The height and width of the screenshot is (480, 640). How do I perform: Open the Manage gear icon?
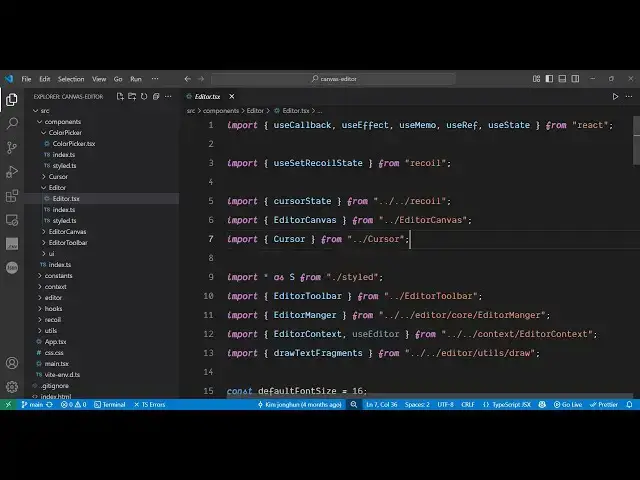12,387
